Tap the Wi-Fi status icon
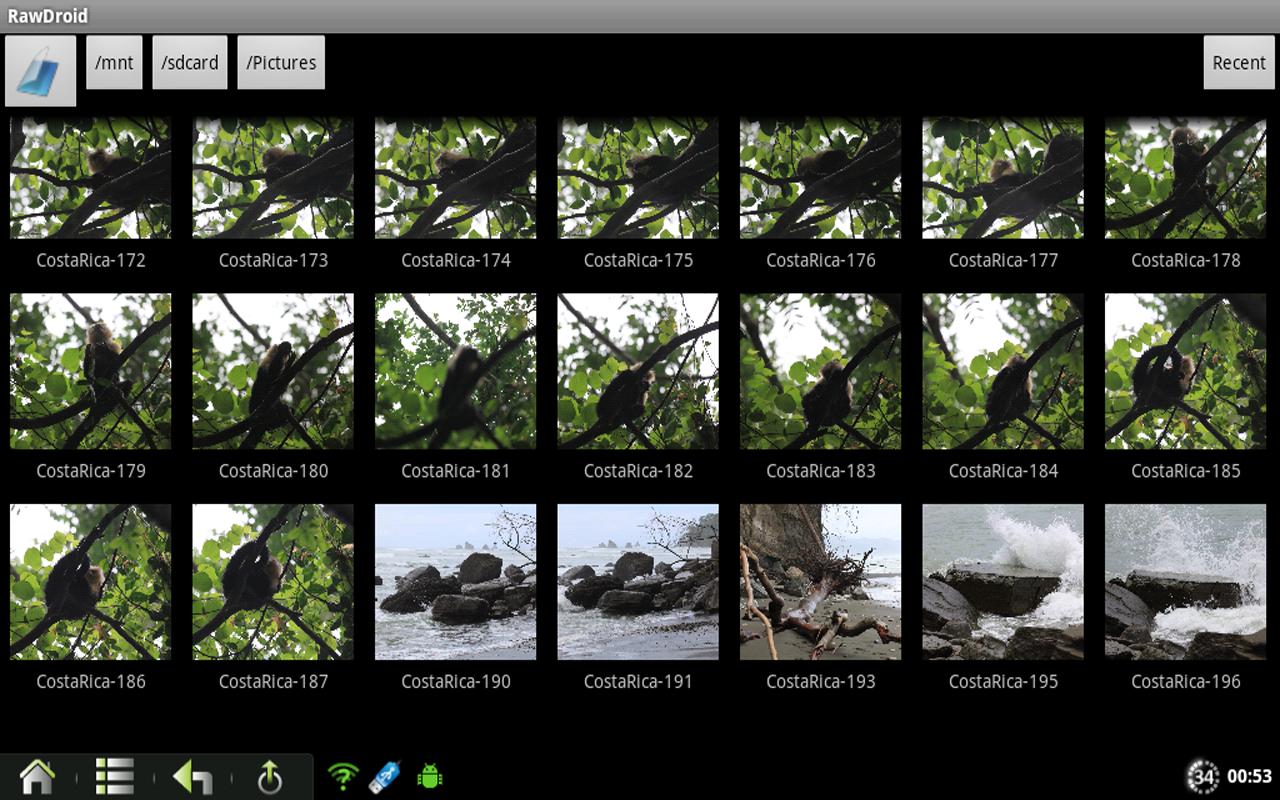 (x=343, y=776)
